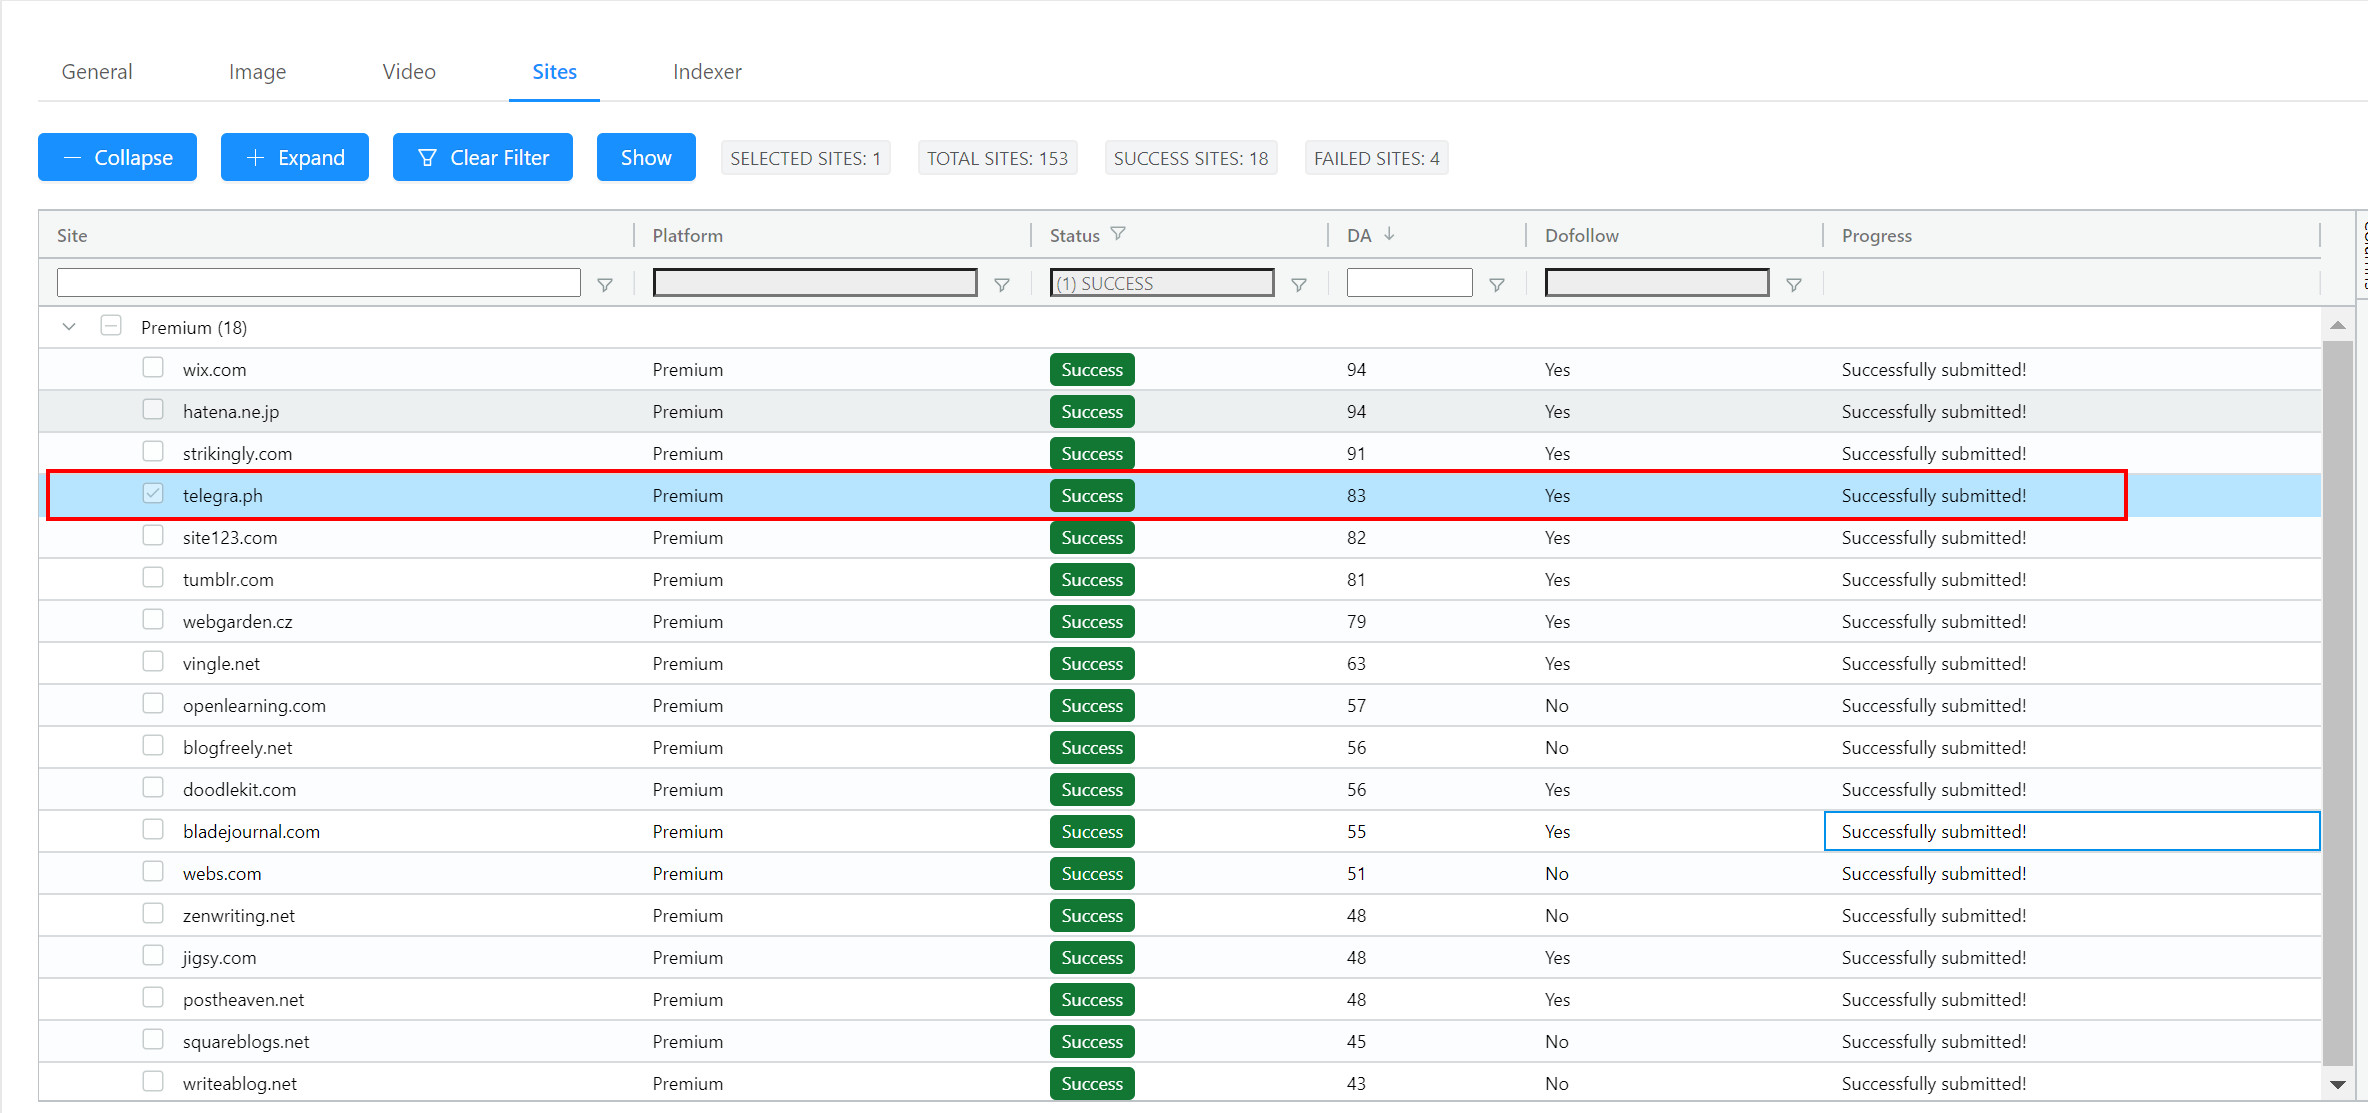This screenshot has height=1113, width=2368.
Task: Tick the writeablog.net checkbox
Action: [153, 1082]
